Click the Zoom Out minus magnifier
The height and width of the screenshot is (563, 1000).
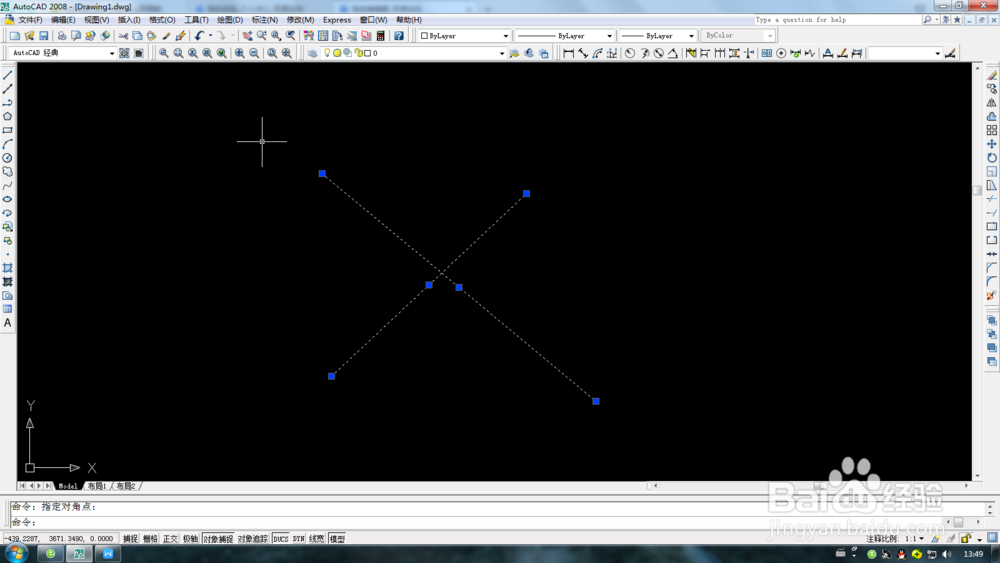click(254, 53)
